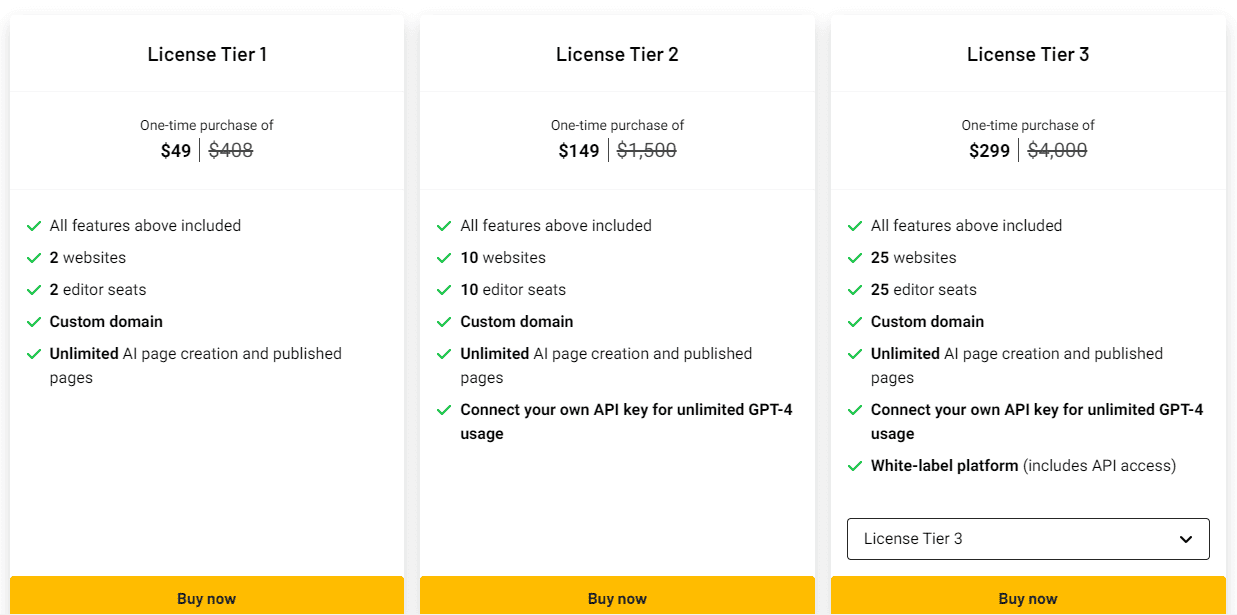This screenshot has width=1237, height=615.
Task: Click Buy now under License Tier 2
Action: (x=617, y=598)
